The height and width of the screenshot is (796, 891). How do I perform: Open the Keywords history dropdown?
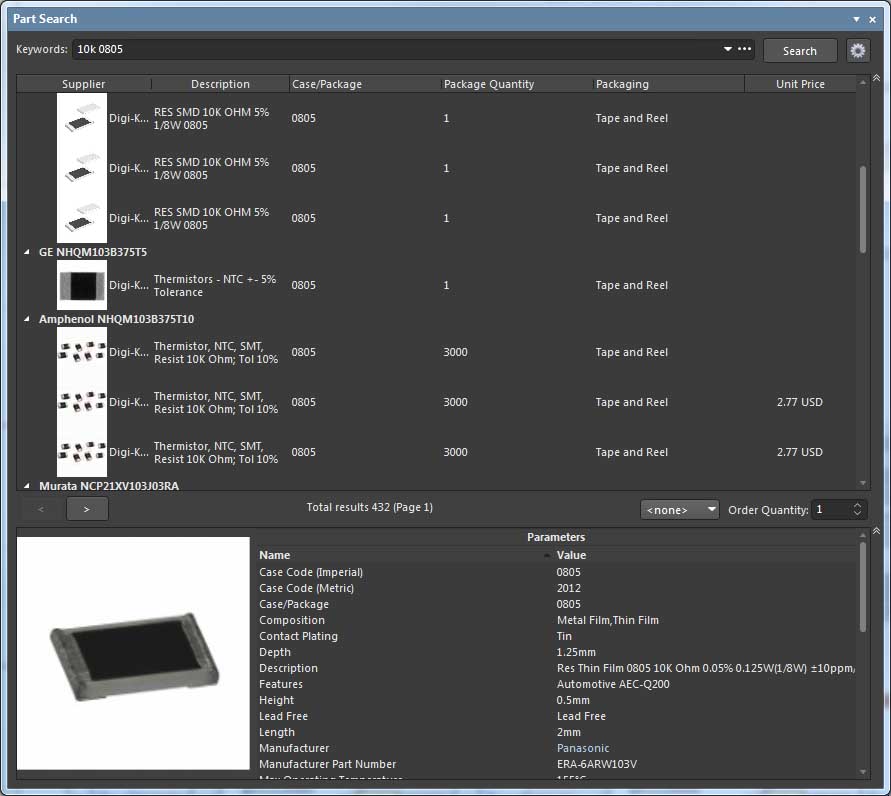click(727, 49)
